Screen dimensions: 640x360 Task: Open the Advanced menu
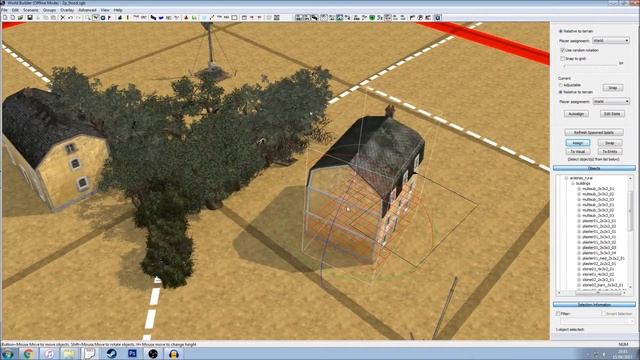coord(87,10)
